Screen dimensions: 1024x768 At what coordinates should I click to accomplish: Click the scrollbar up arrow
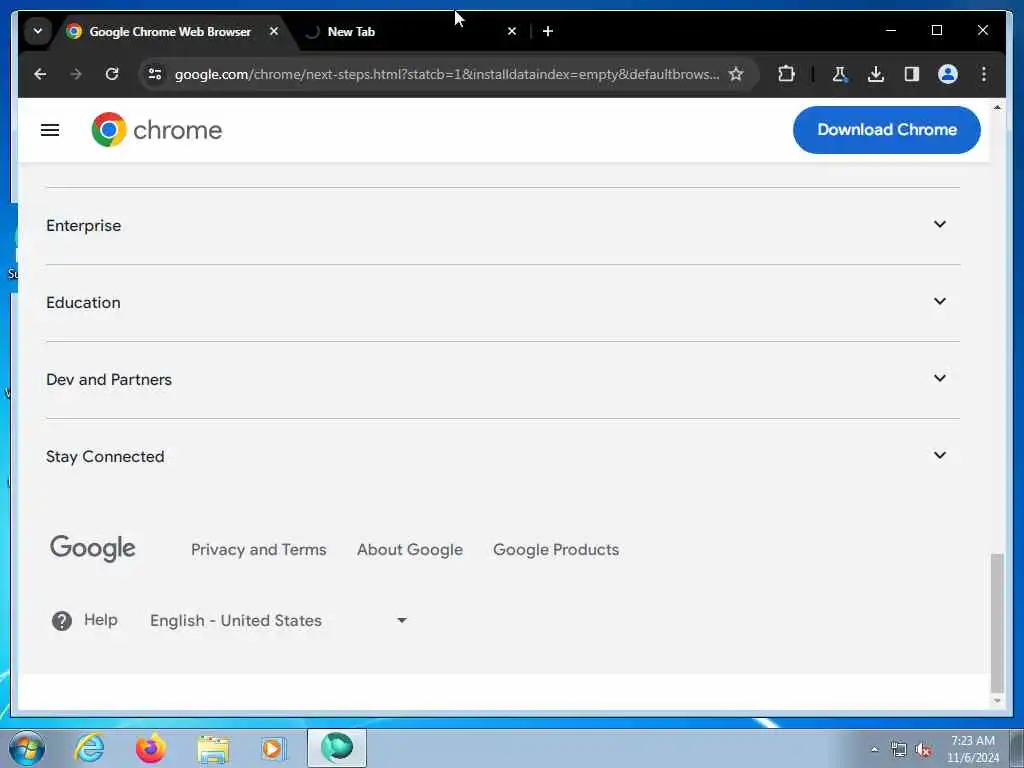coord(997,107)
